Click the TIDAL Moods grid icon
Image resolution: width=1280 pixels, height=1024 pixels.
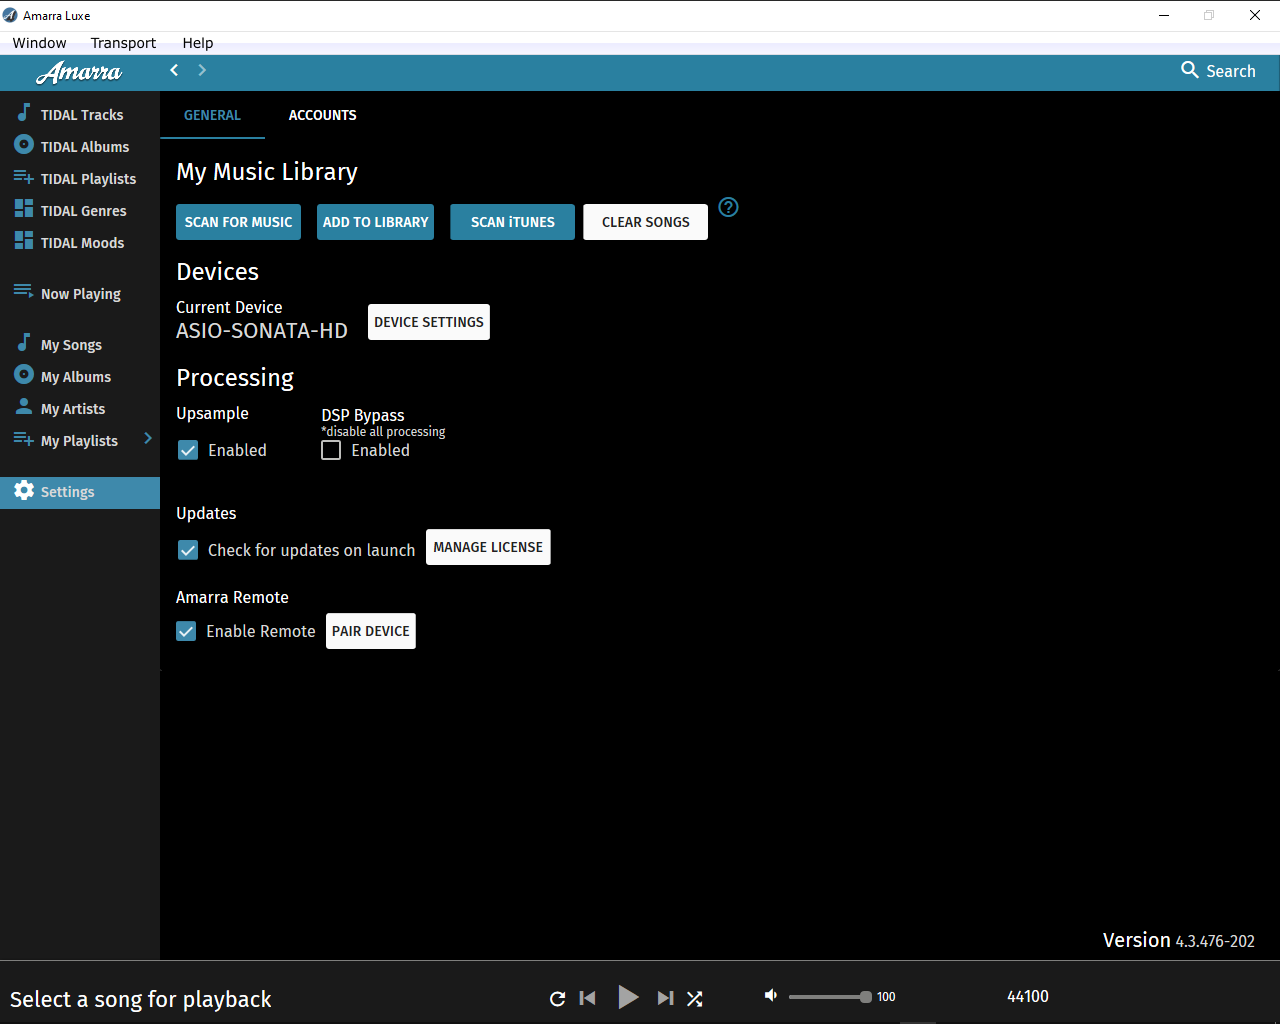pyautogui.click(x=23, y=241)
